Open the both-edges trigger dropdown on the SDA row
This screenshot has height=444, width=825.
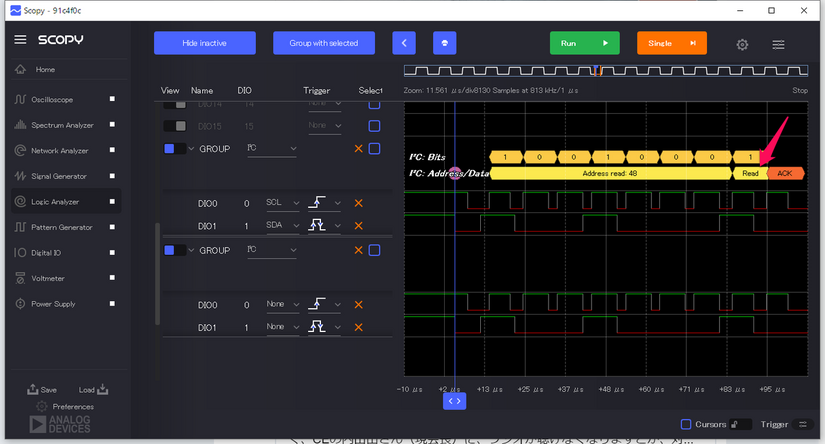point(325,226)
